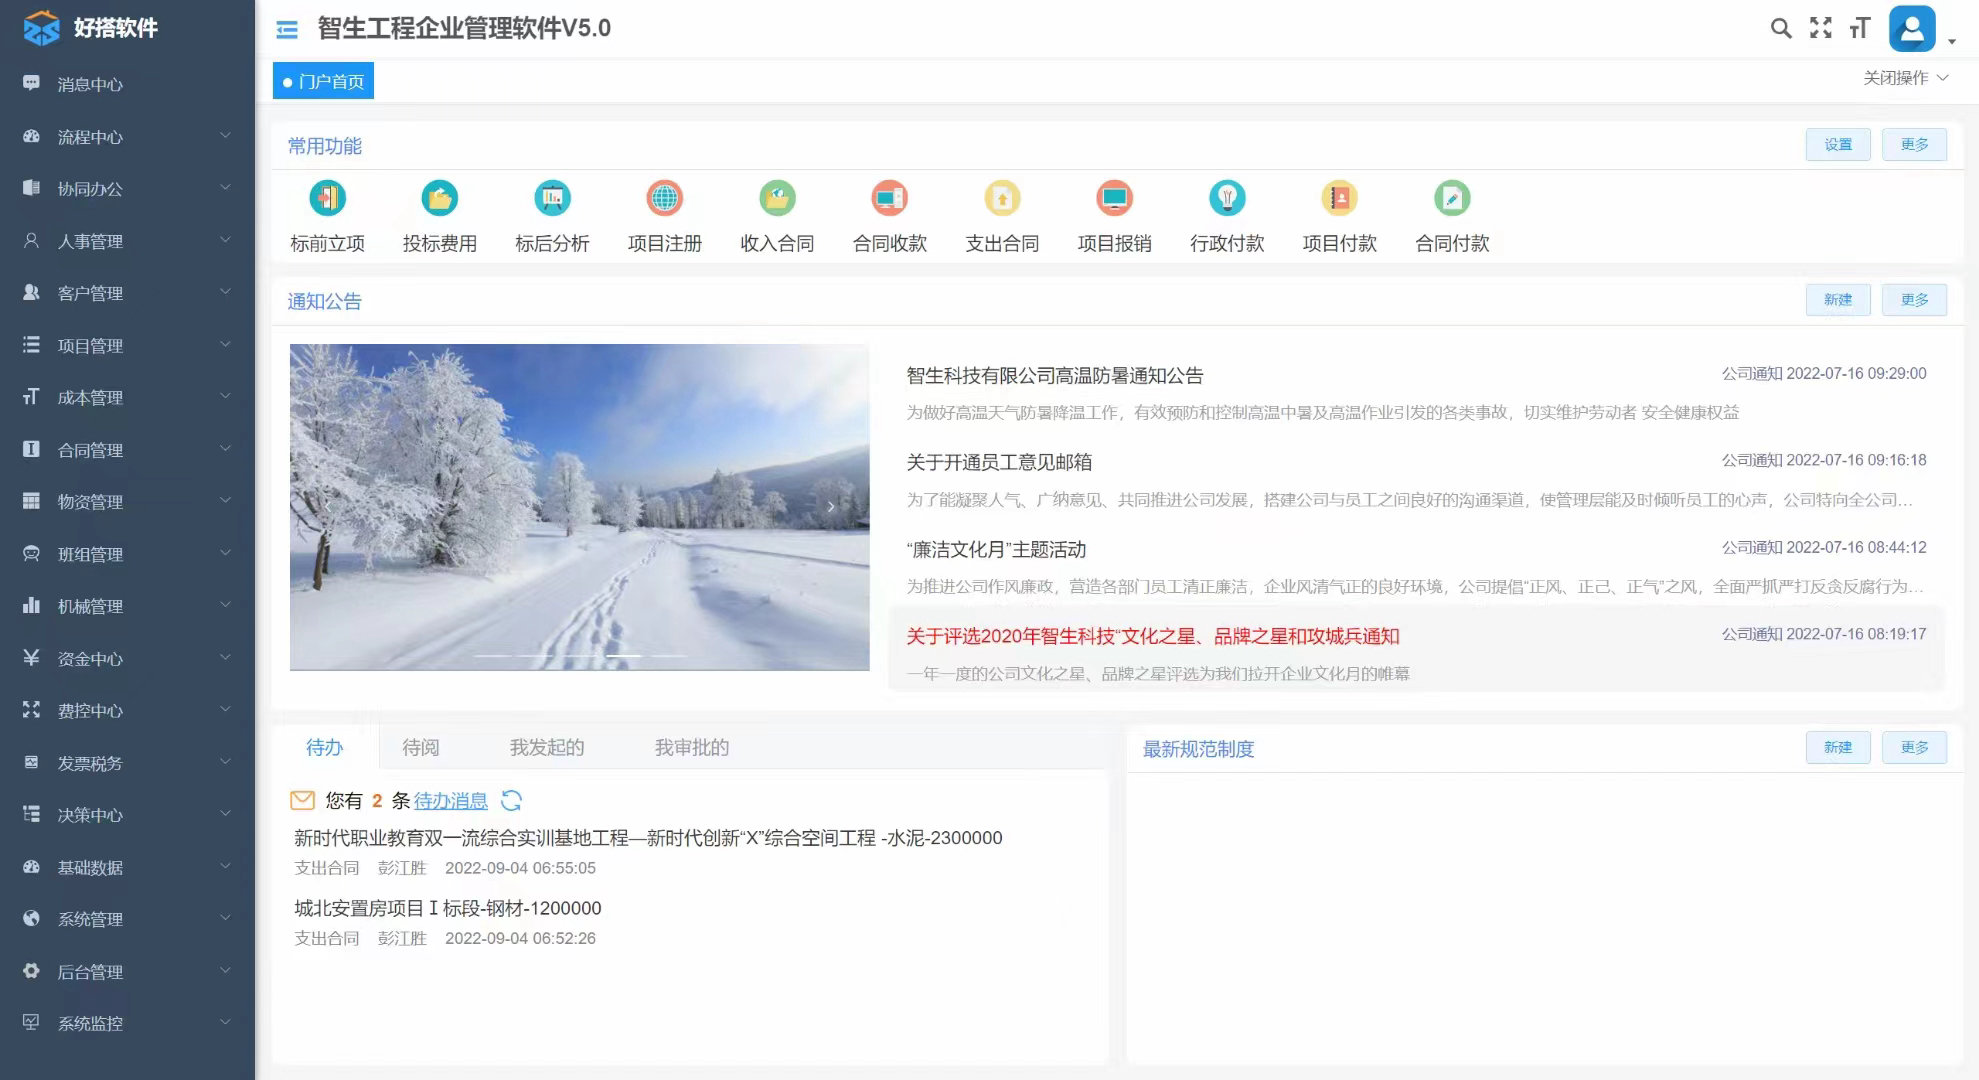This screenshot has width=1979, height=1080.
Task: Select the 门户首页 tab
Action: click(x=323, y=81)
